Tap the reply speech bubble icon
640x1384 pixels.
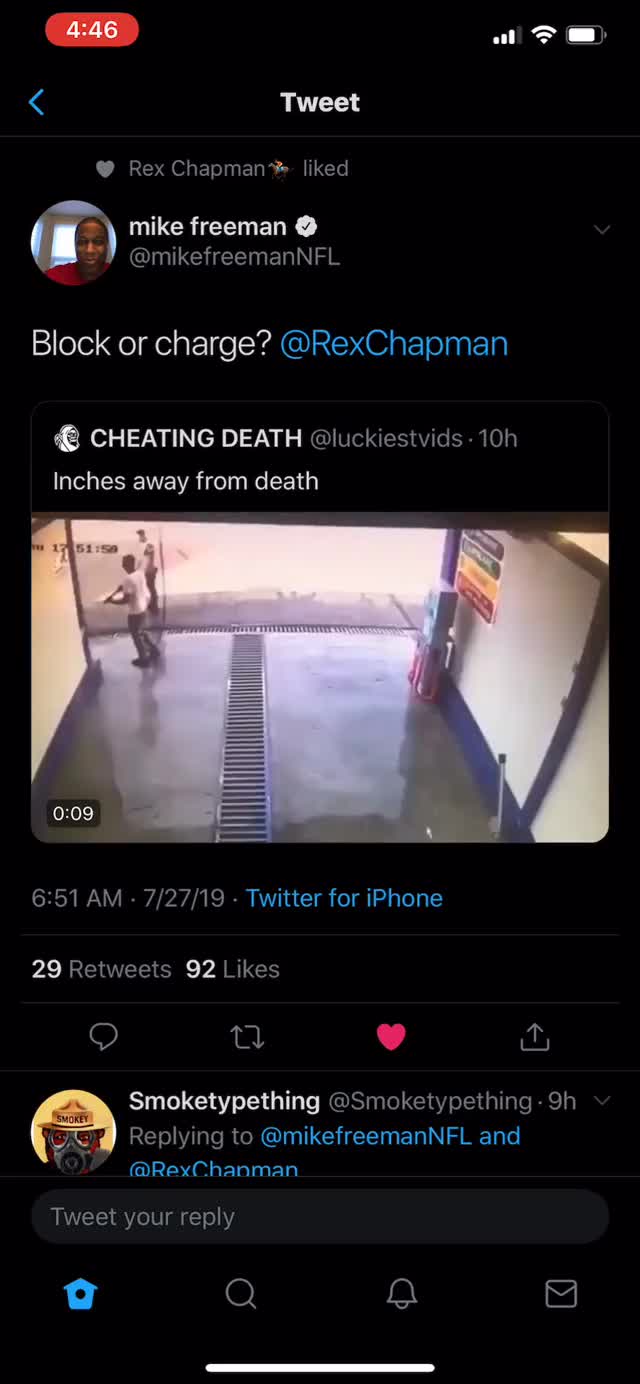click(104, 1037)
